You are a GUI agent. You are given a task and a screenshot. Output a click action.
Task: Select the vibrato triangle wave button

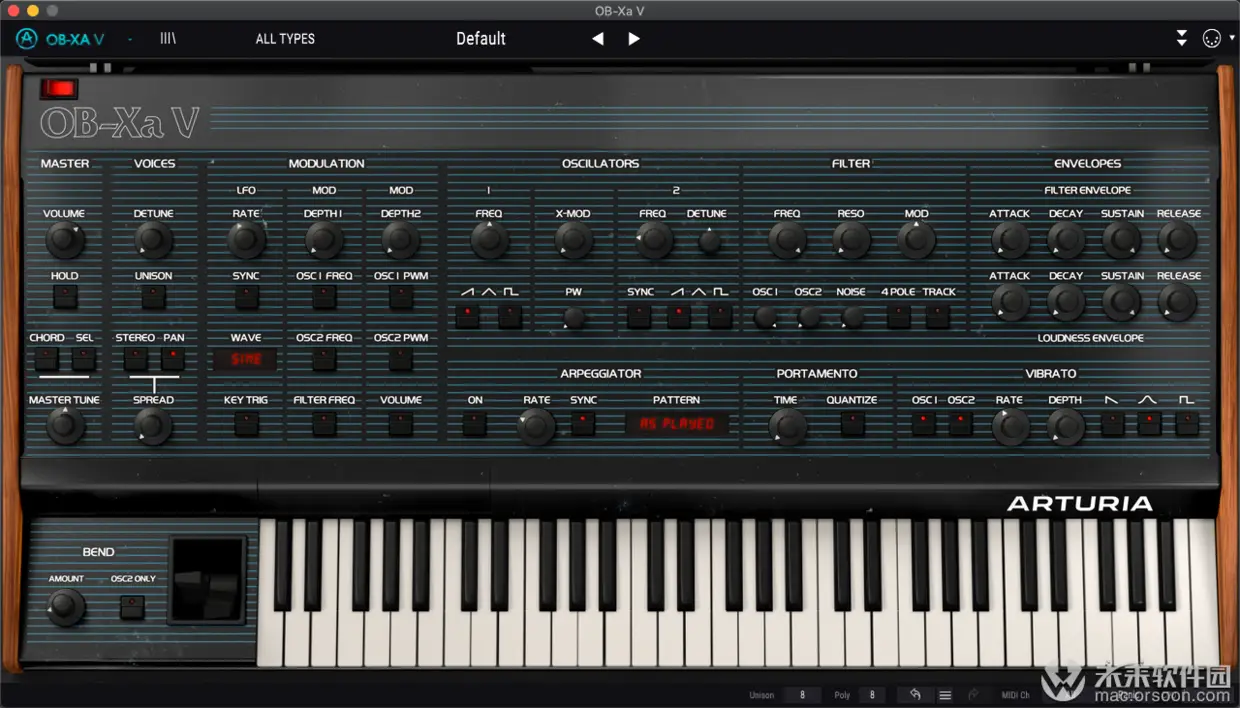[1149, 424]
